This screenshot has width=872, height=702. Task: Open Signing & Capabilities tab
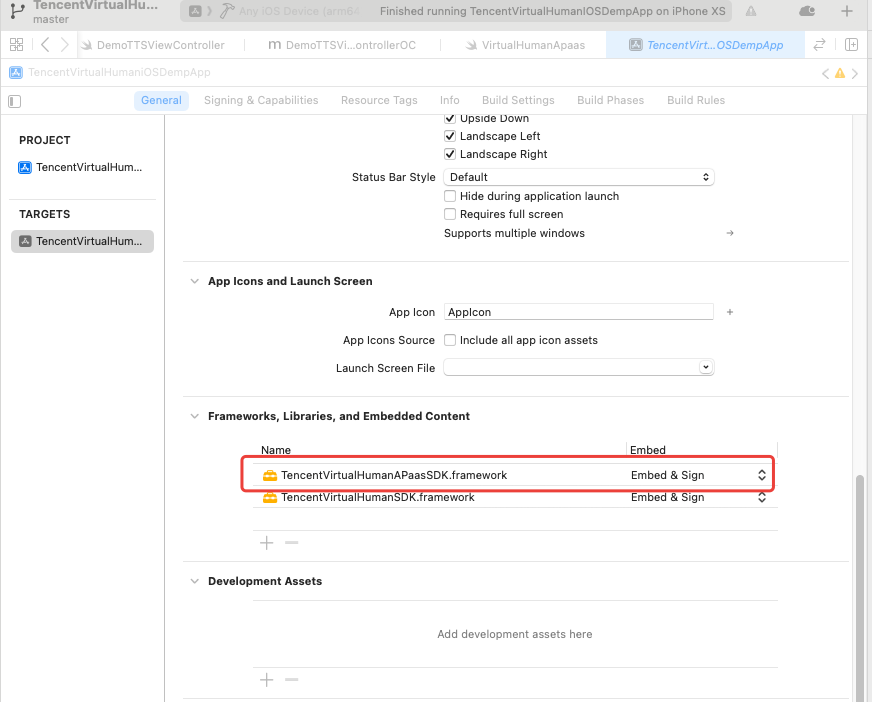click(x=261, y=100)
